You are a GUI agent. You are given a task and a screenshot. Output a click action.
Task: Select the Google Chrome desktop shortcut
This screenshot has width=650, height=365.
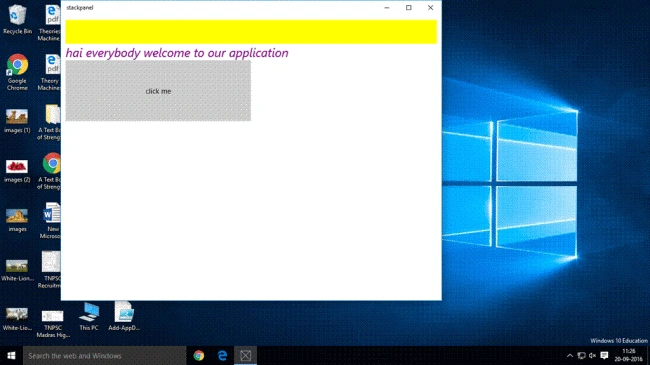point(17,72)
